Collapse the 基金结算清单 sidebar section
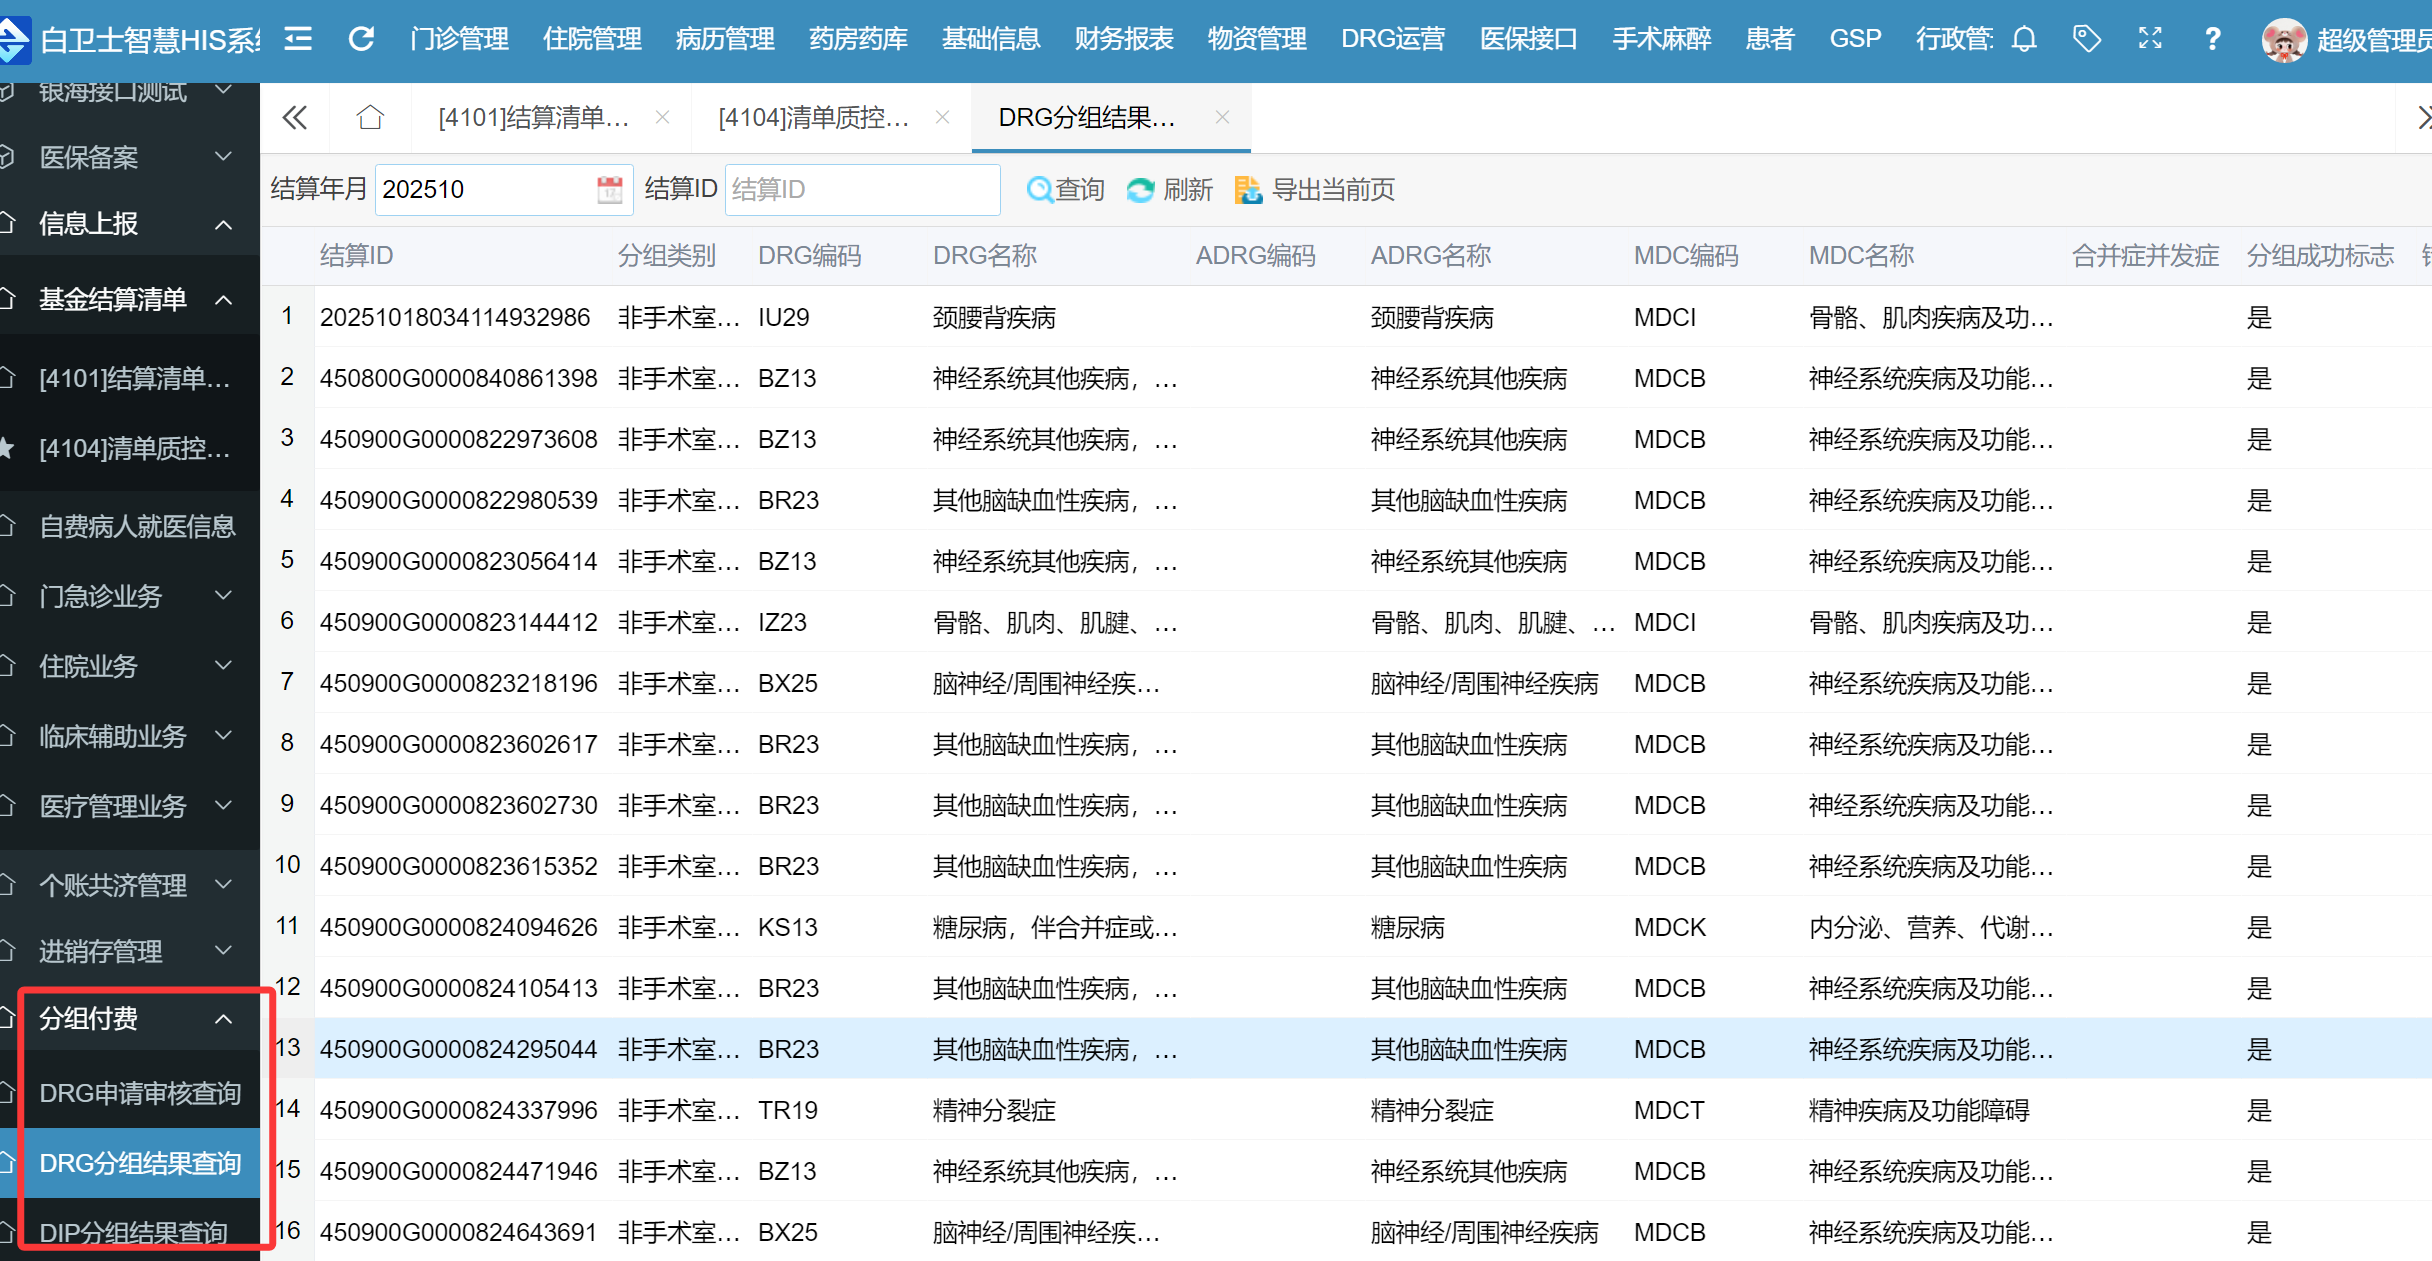 tap(224, 299)
